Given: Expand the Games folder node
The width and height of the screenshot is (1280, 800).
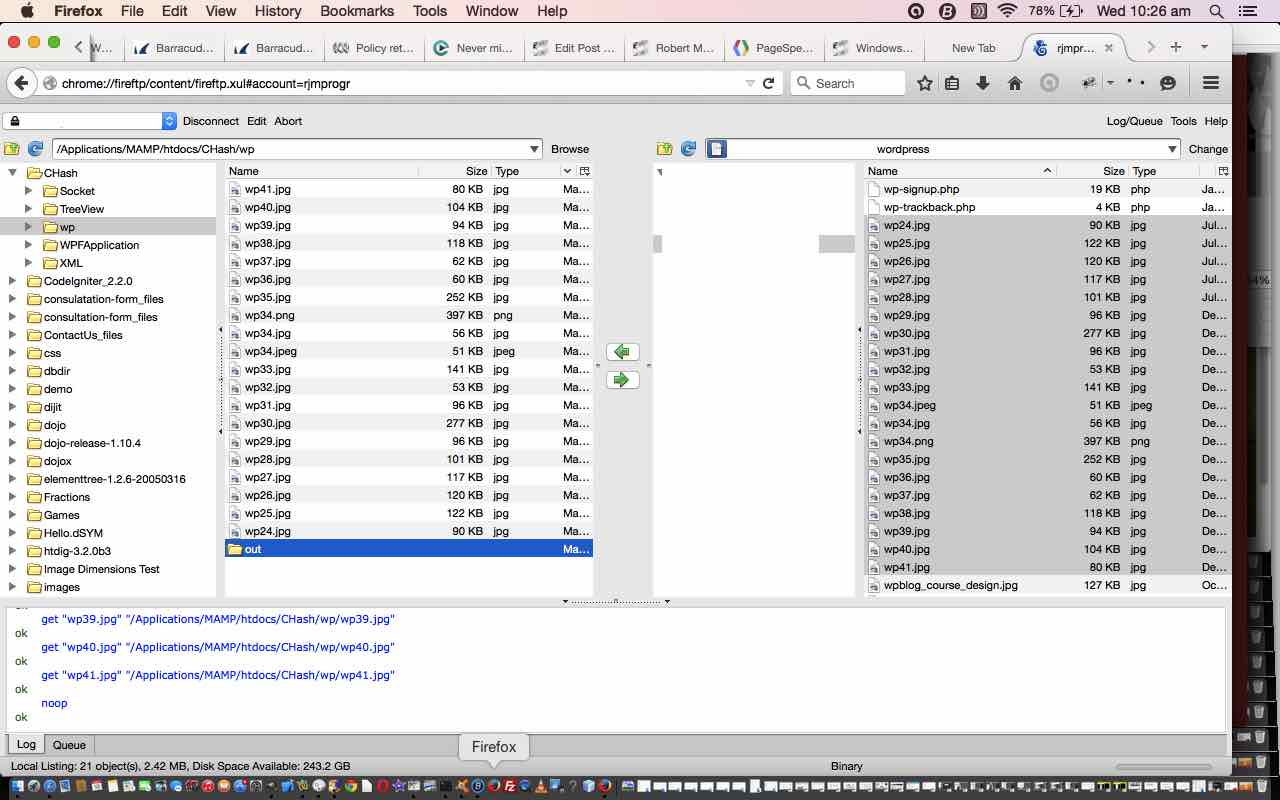Looking at the screenshot, I should click(12, 515).
